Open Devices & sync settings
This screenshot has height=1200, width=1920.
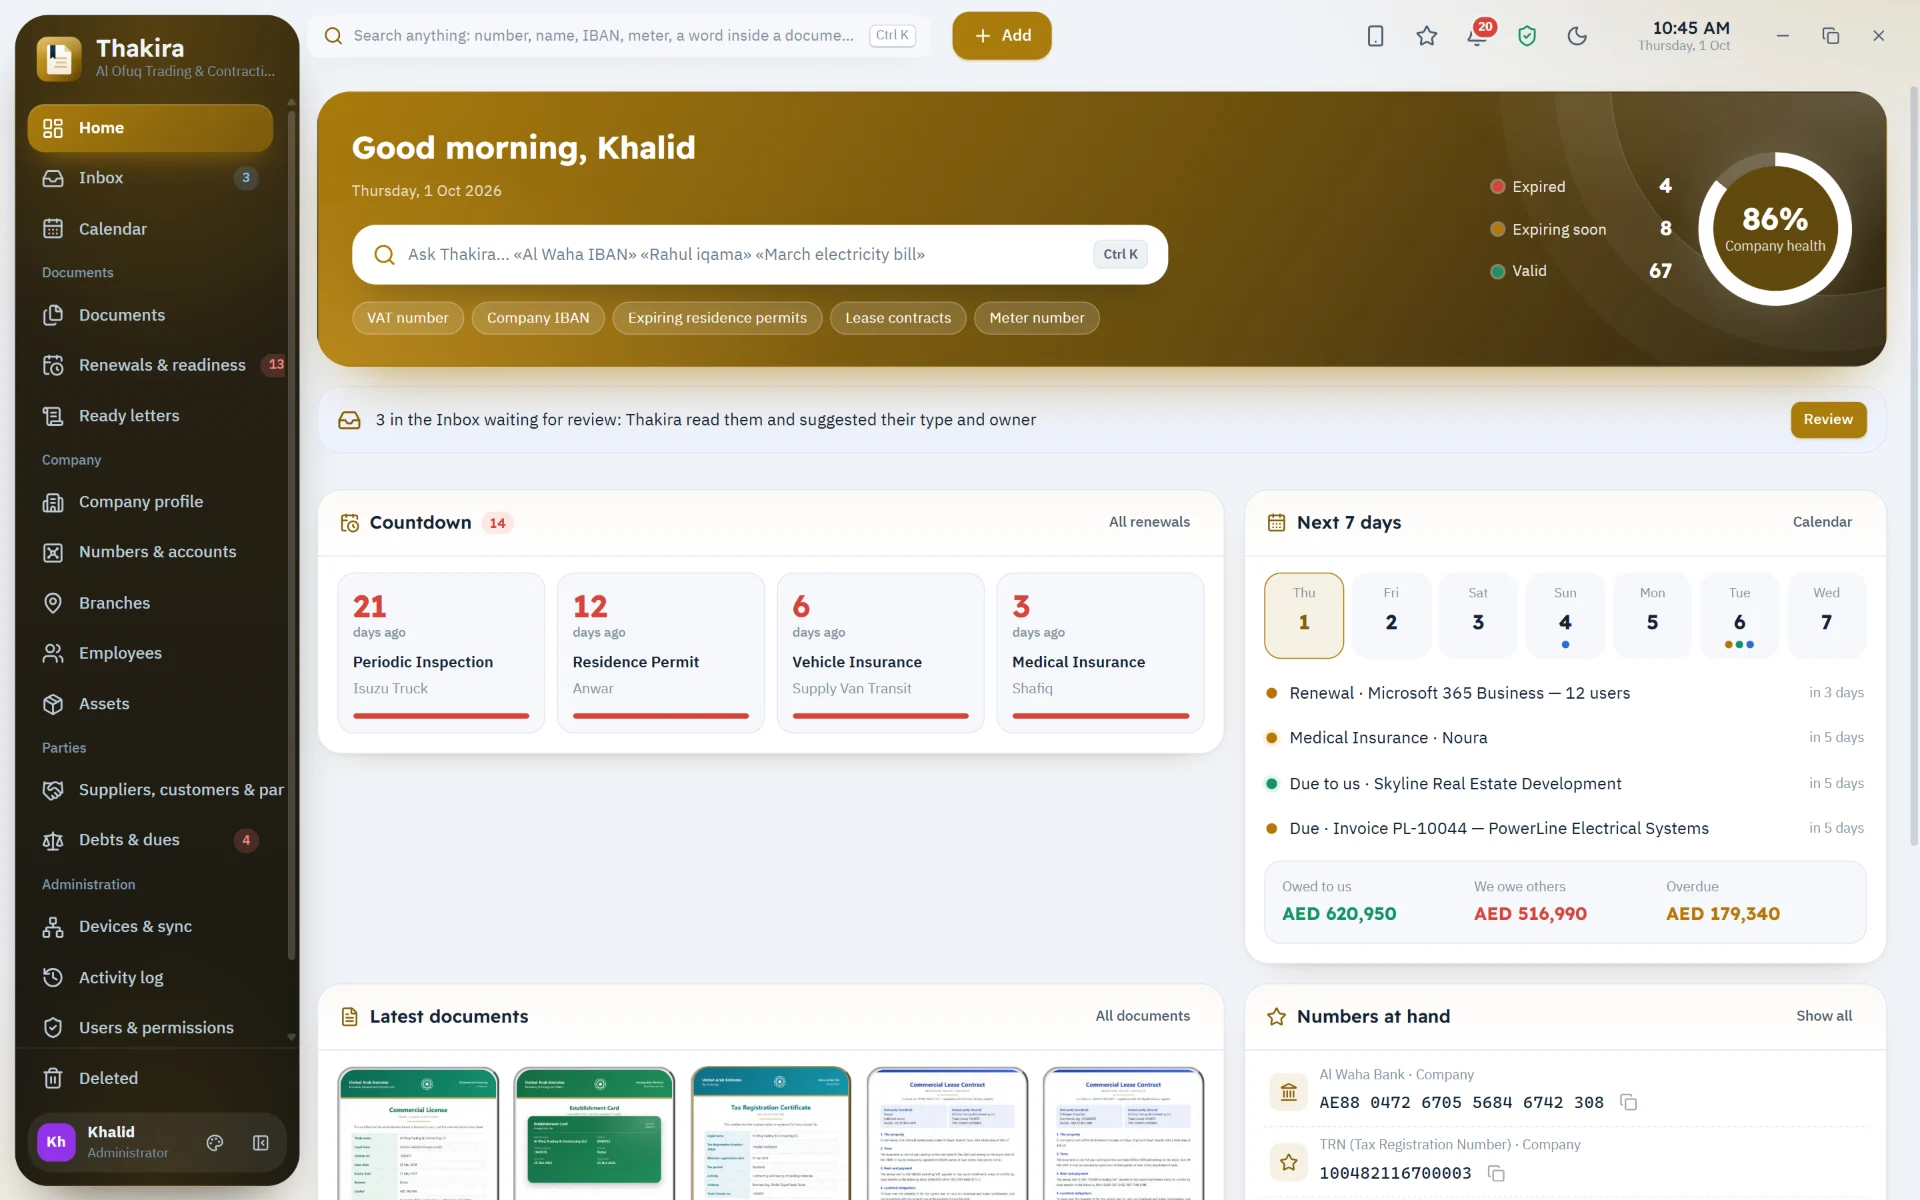[150, 927]
